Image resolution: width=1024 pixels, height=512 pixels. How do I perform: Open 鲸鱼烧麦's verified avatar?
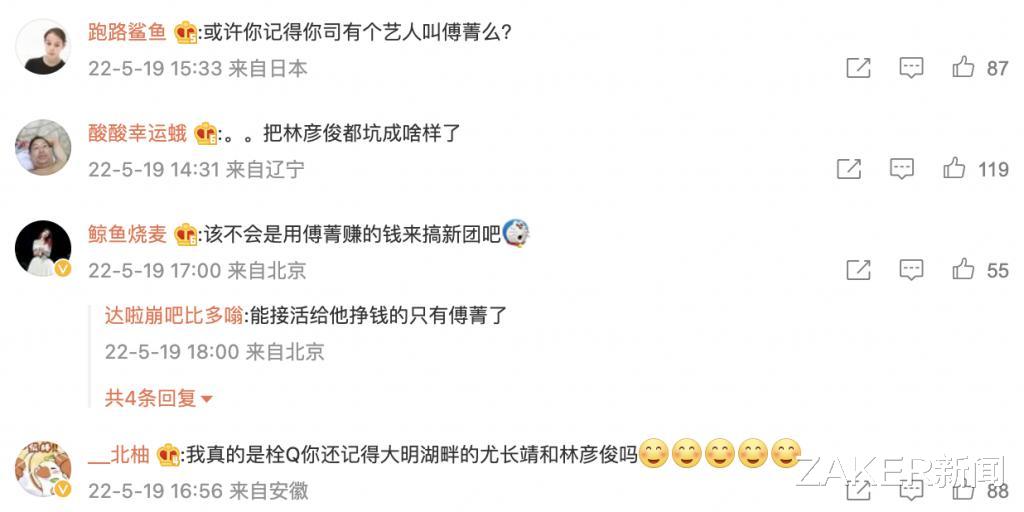click(x=43, y=248)
